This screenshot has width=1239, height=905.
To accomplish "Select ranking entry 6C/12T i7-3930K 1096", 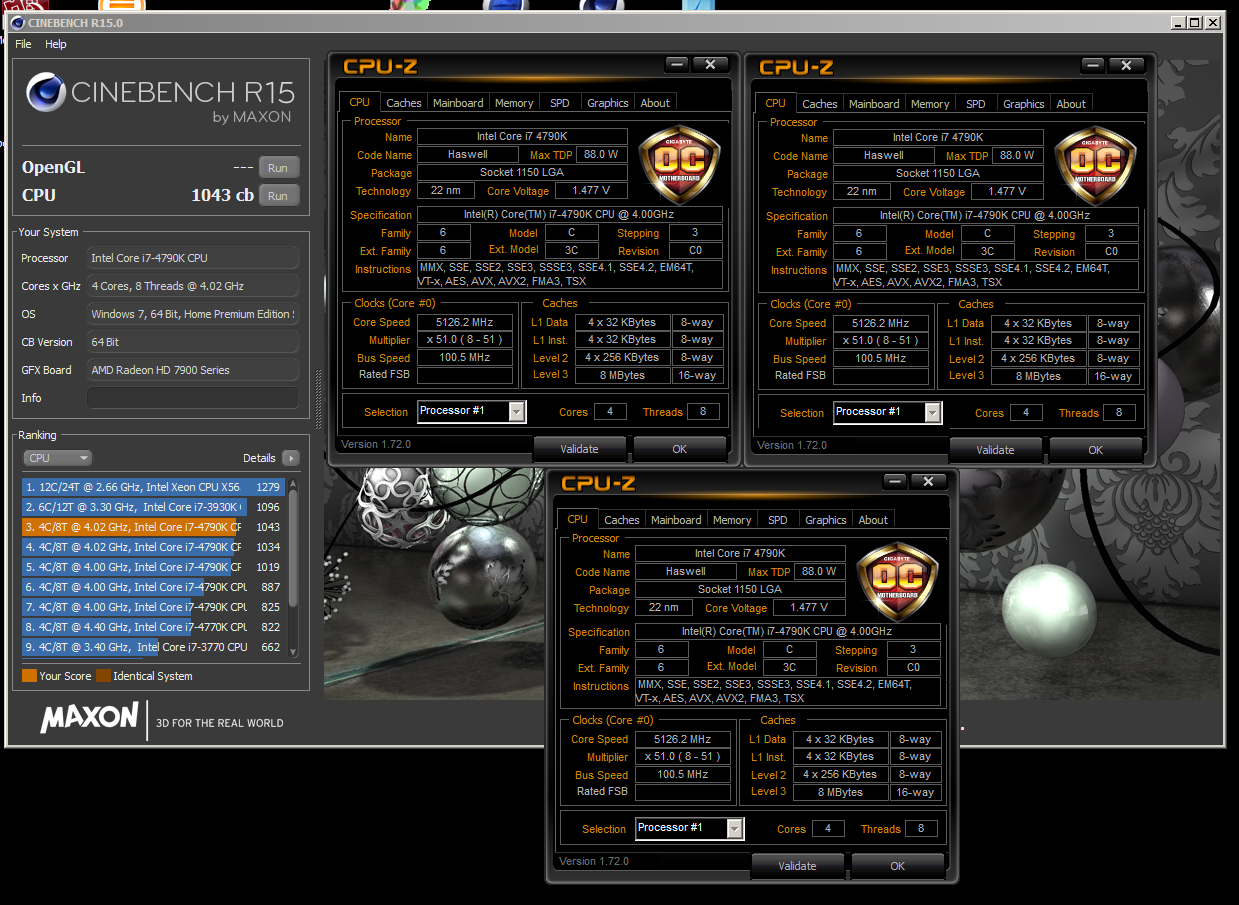I will pyautogui.click(x=154, y=507).
